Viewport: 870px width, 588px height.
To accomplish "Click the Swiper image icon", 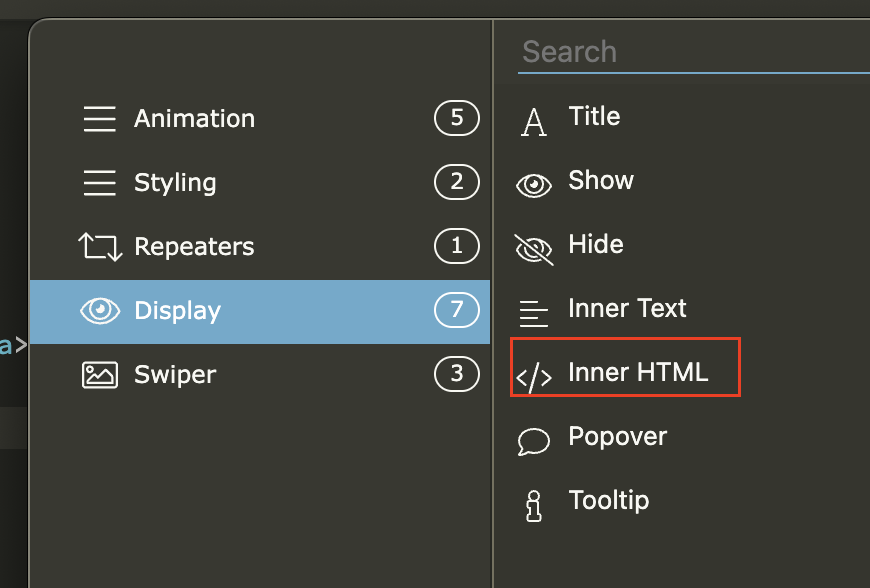I will [99, 375].
